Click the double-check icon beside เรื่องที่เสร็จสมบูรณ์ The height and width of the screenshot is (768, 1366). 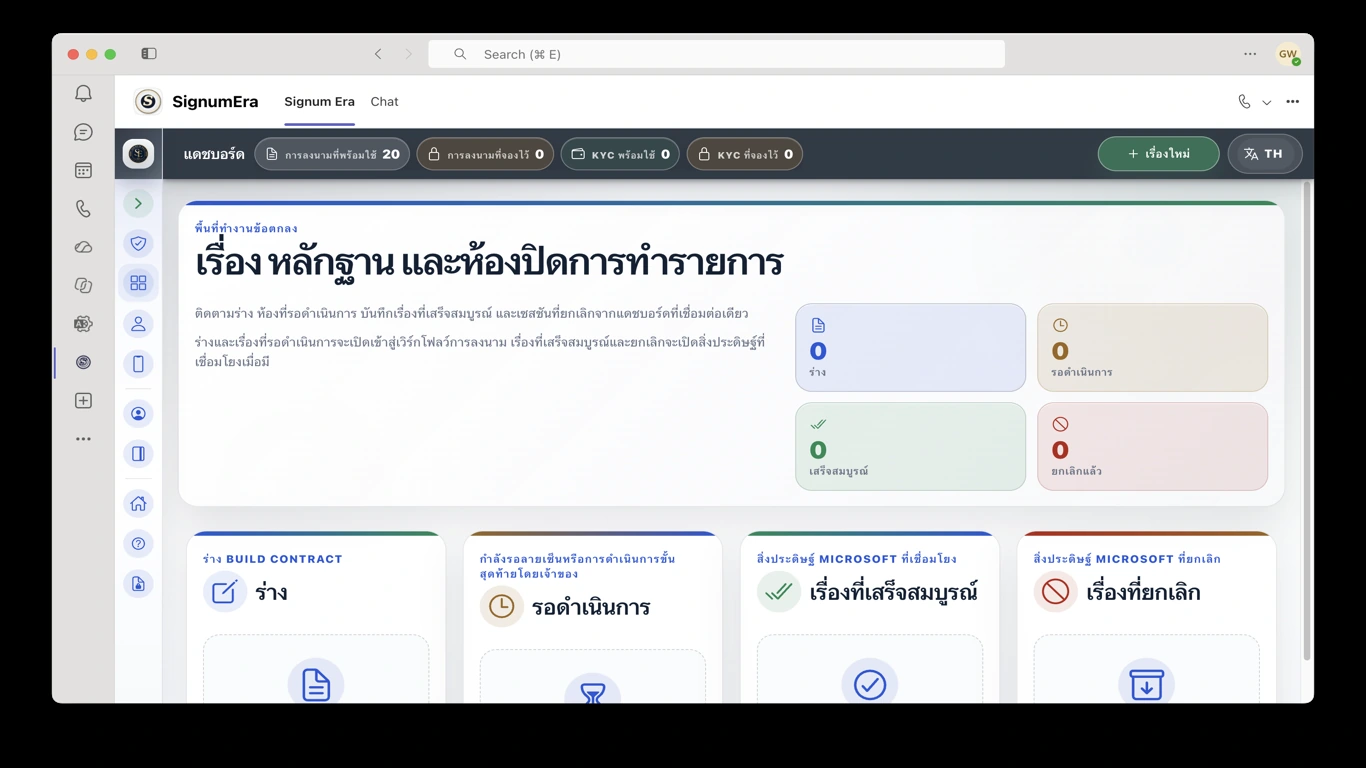pyautogui.click(x=778, y=592)
